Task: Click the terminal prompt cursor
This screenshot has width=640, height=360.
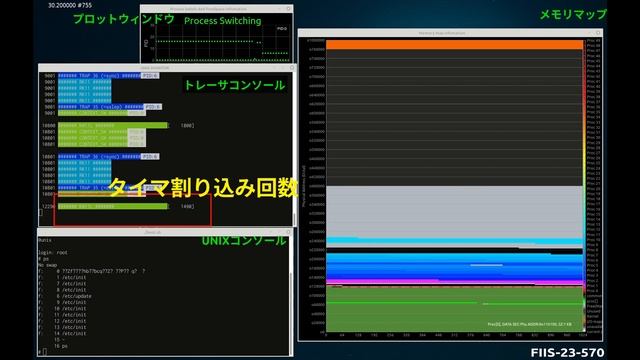Action: click(44, 351)
